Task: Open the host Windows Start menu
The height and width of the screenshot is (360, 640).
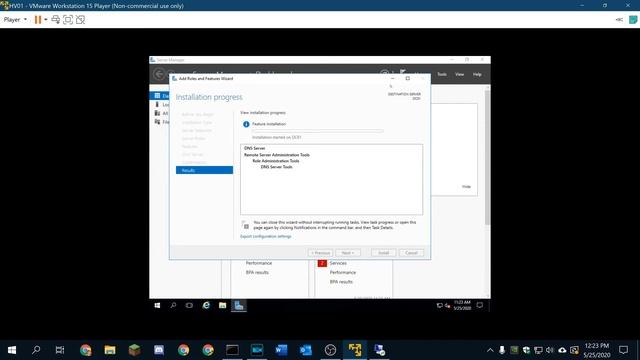Action: 12,350
